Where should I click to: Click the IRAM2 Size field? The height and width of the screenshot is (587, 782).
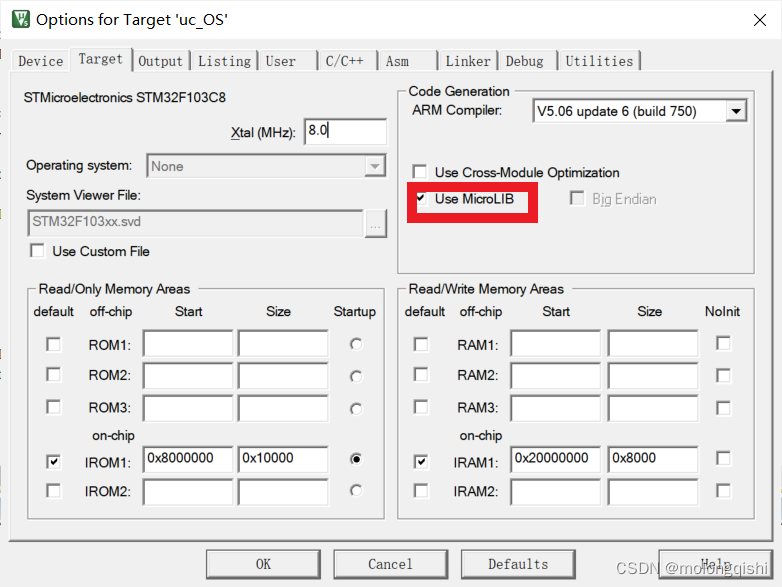click(x=653, y=492)
